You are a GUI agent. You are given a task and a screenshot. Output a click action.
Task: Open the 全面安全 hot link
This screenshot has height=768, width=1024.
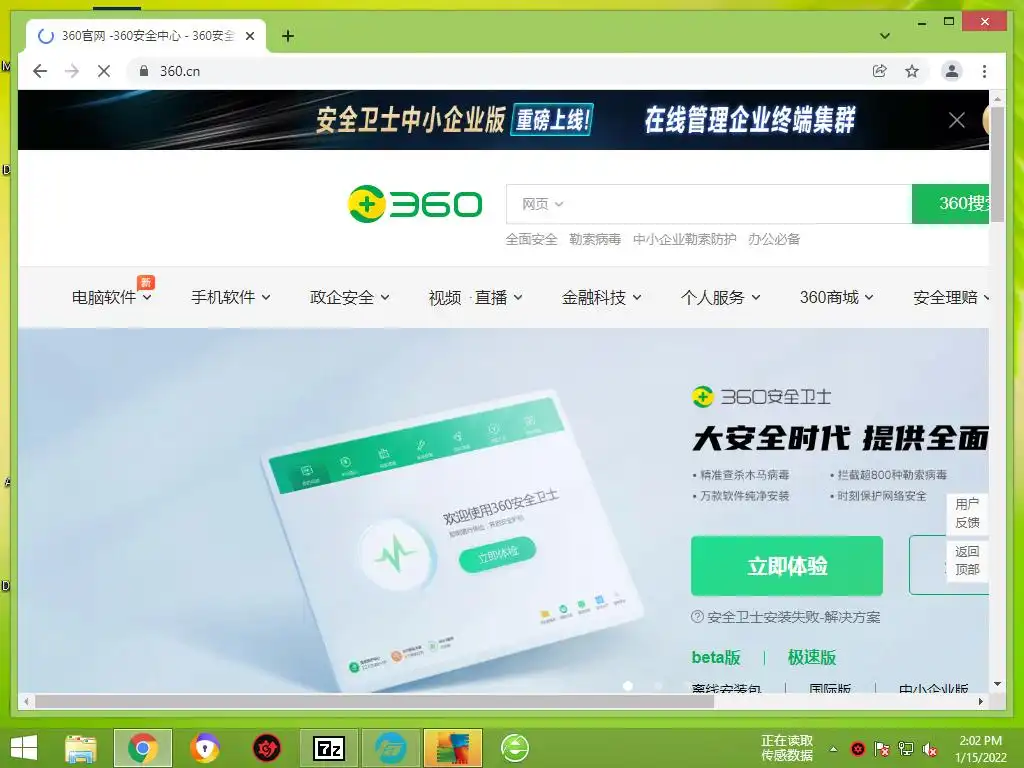531,239
